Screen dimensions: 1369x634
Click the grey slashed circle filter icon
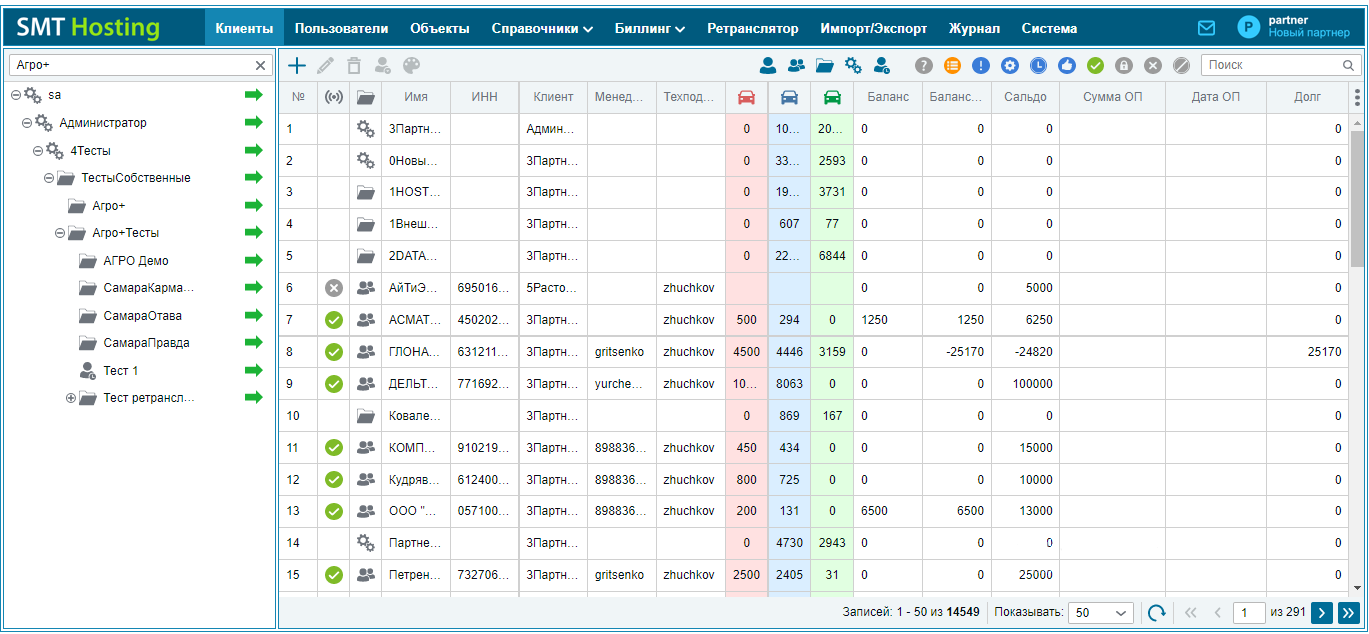1181,65
